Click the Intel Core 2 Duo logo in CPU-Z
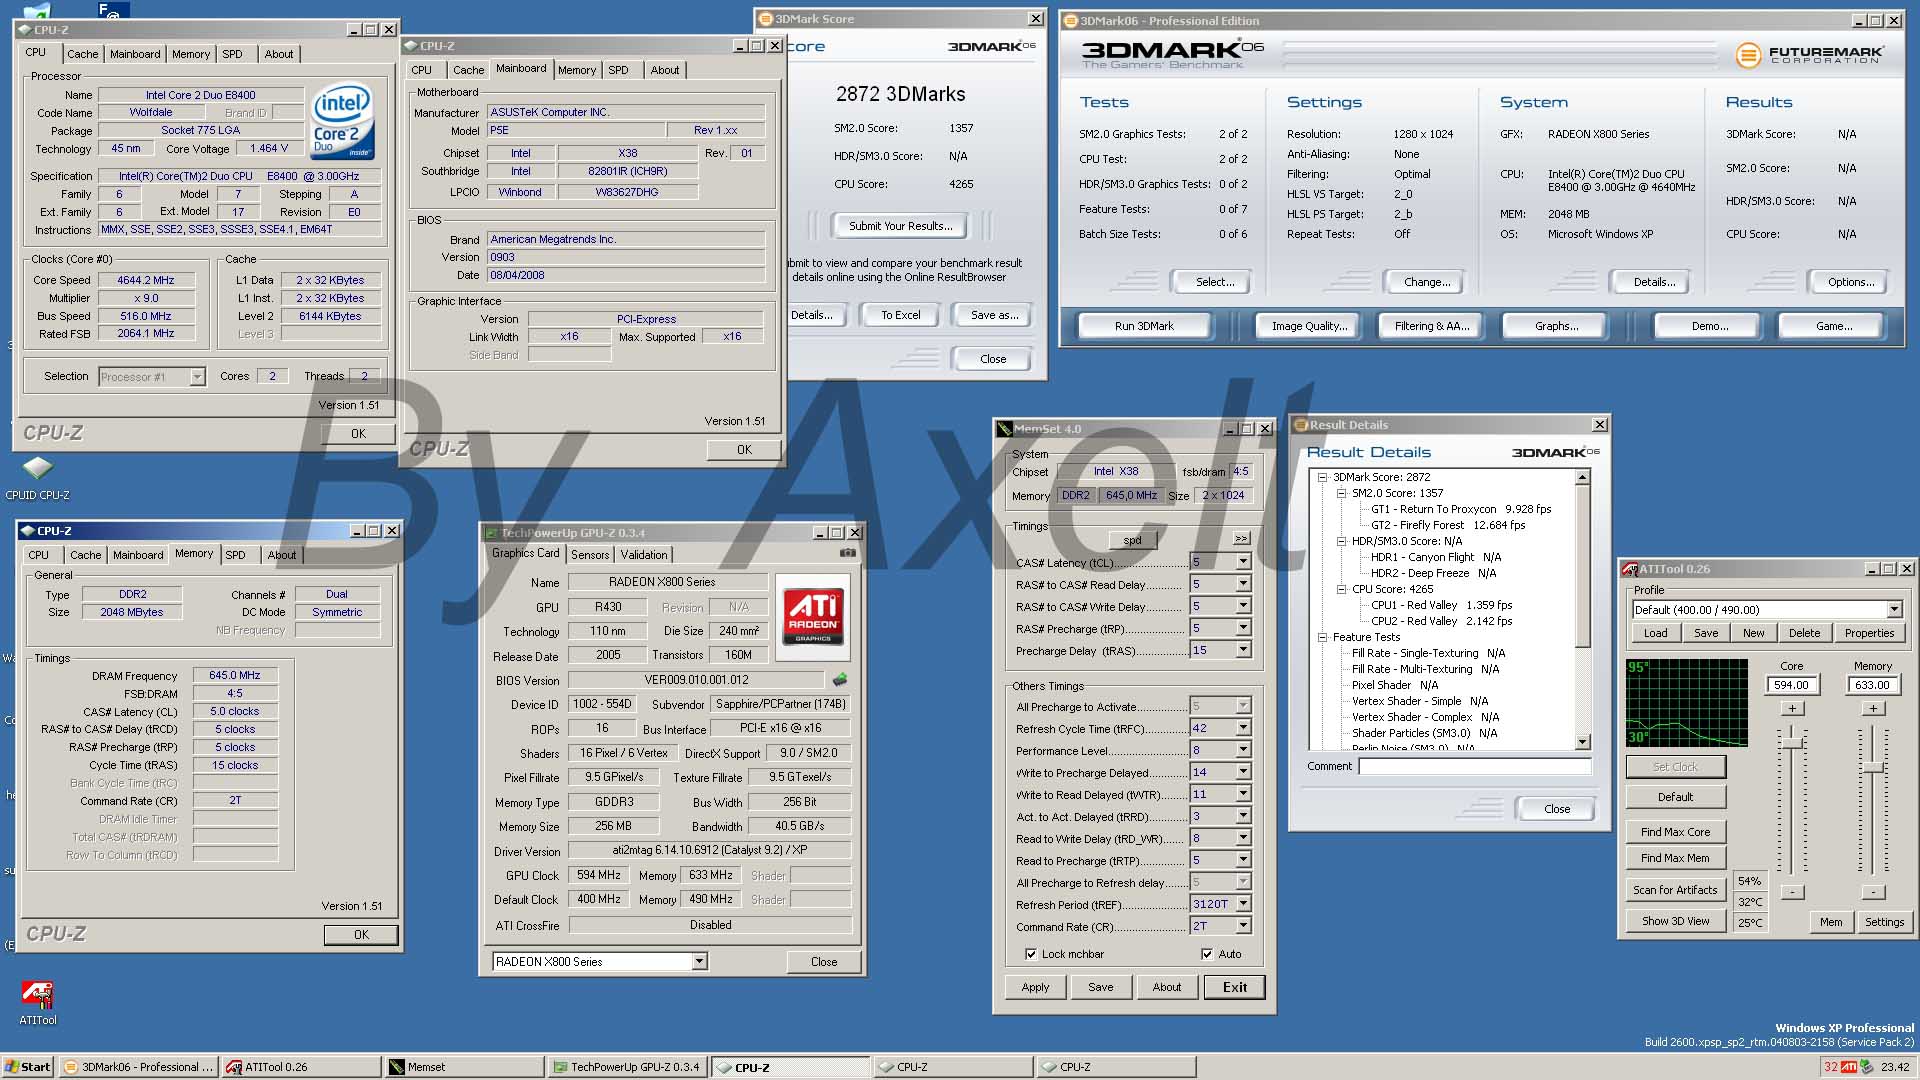The width and height of the screenshot is (1920, 1080). point(342,120)
